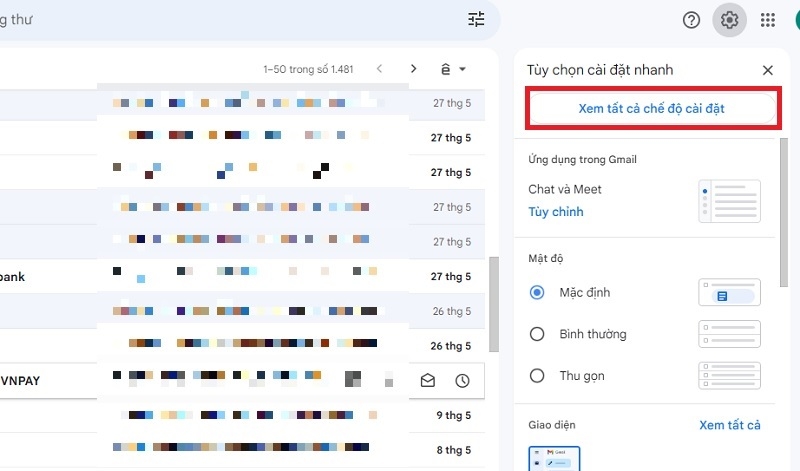Go to the older page arrow
800x471 pixels.
413,69
